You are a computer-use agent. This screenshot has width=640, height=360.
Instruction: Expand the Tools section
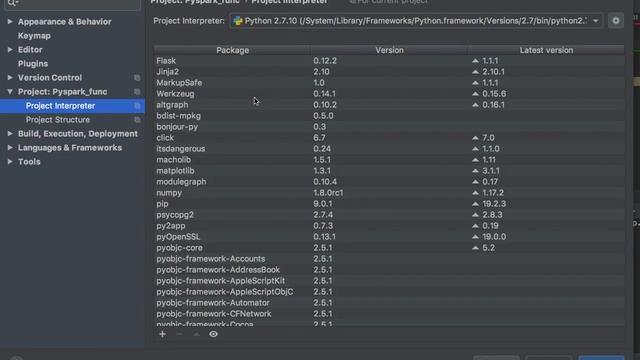coord(10,162)
